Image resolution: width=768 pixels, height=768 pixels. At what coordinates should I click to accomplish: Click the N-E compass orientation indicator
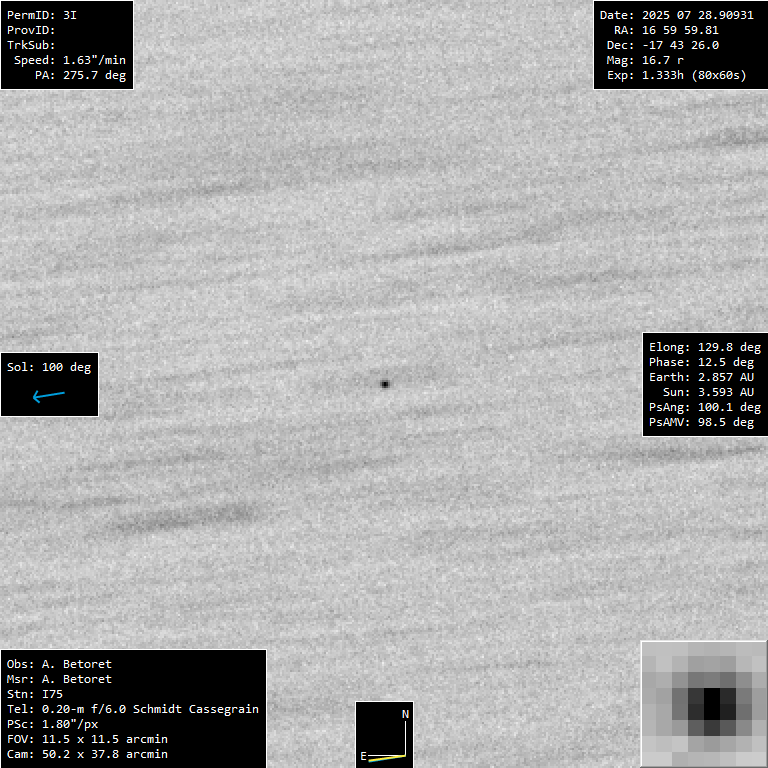[x=384, y=735]
